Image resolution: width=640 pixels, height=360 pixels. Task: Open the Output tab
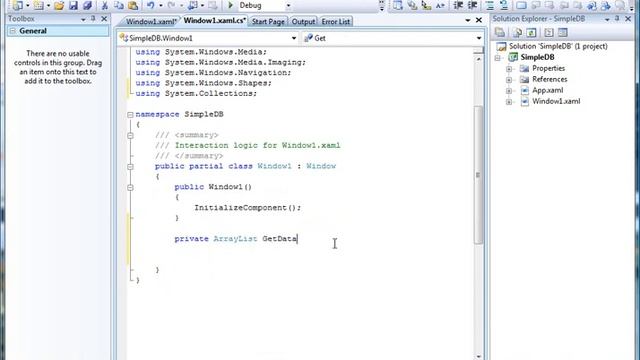point(303,22)
